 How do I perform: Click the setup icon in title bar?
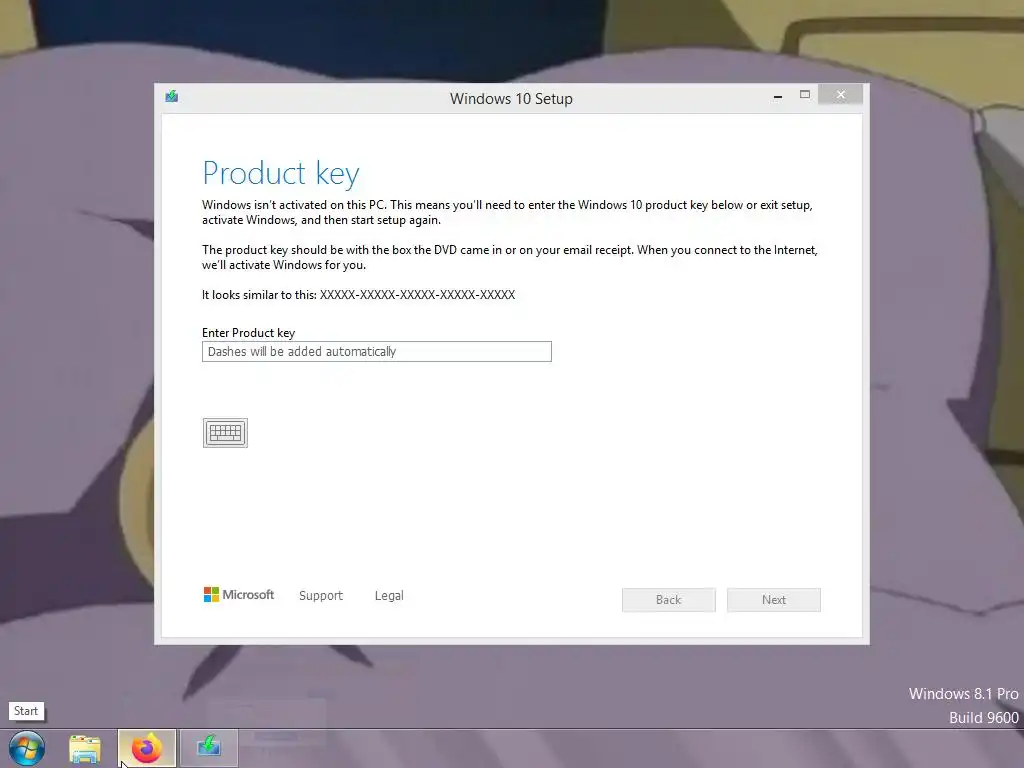[x=172, y=97]
